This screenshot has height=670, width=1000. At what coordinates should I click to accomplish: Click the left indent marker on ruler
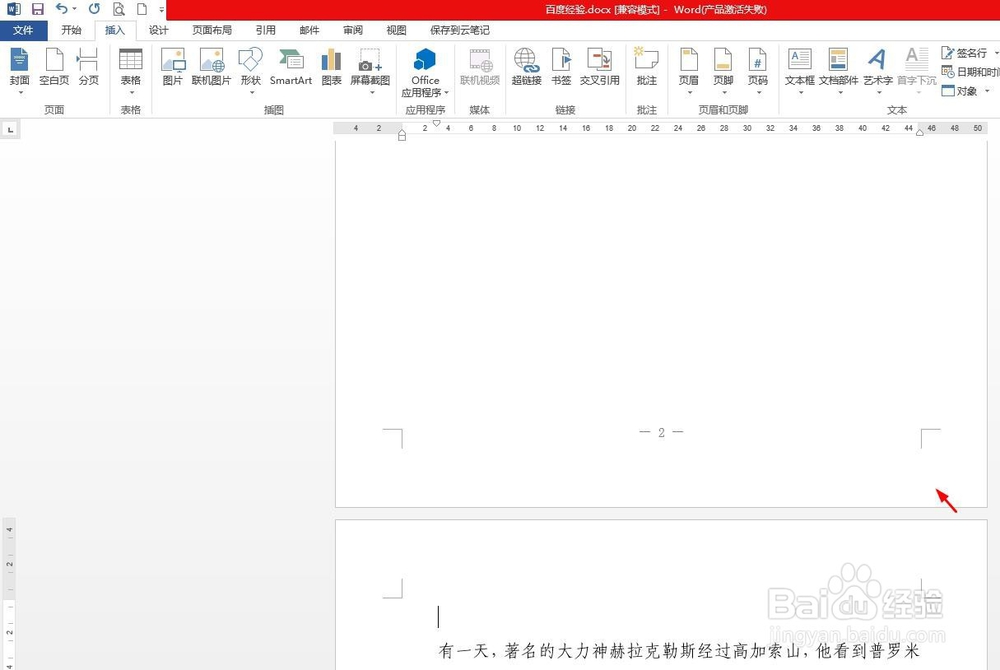(402, 135)
